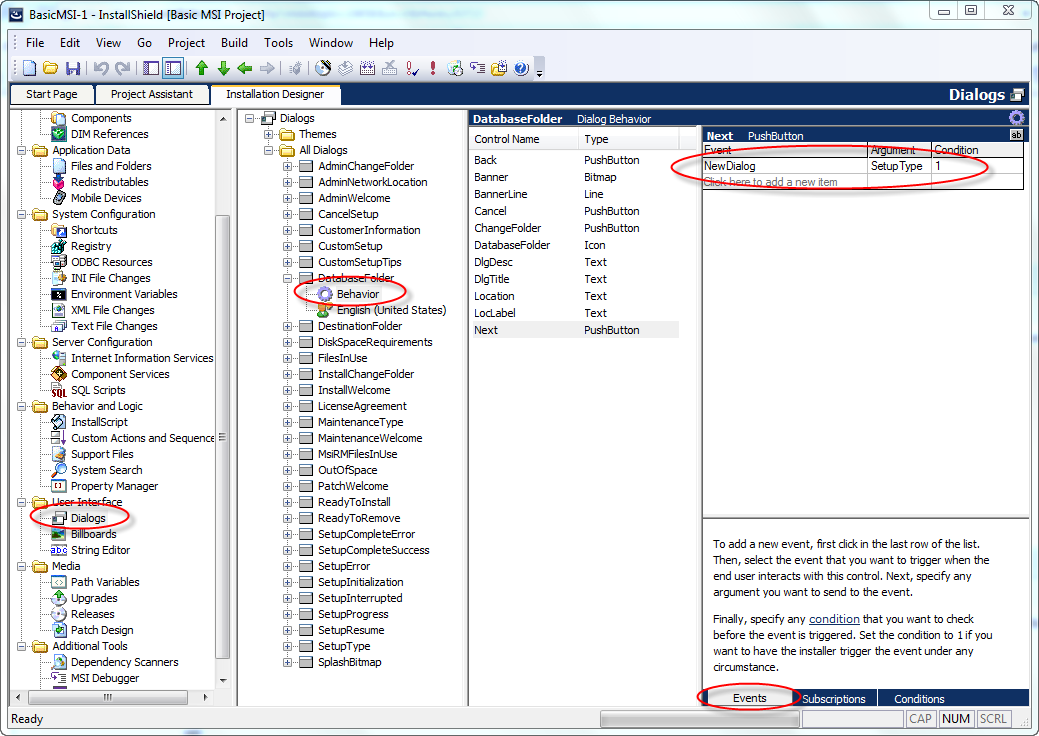Click the 'add a new item' row
The width and height of the screenshot is (1039, 736).
coord(771,182)
